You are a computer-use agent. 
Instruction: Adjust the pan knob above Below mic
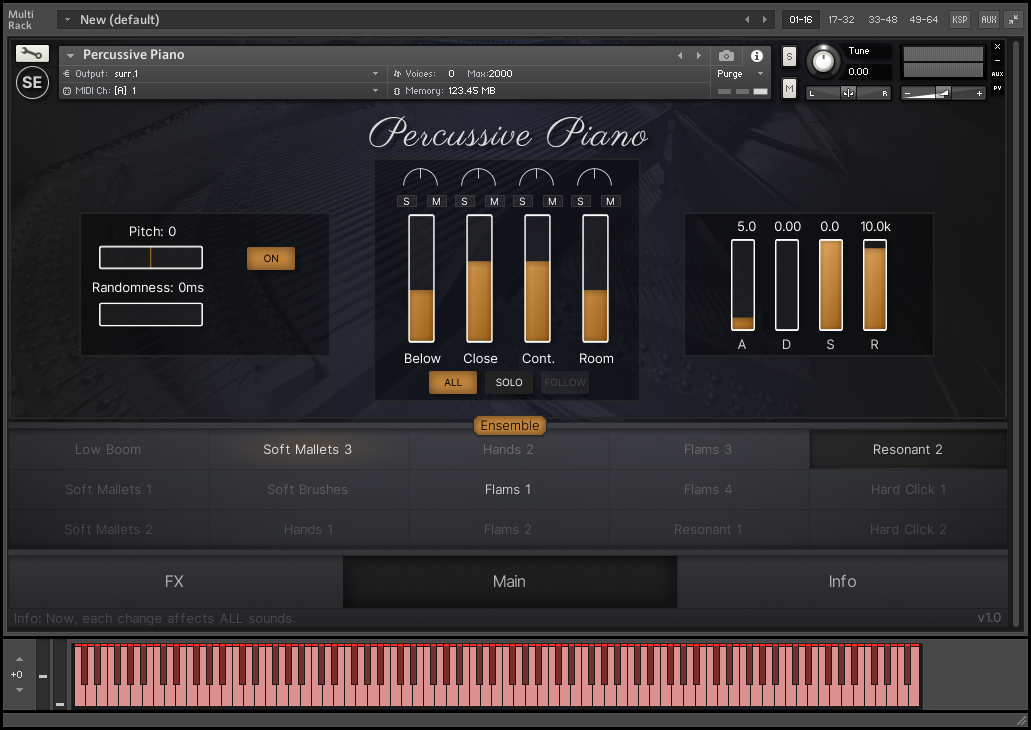click(420, 178)
